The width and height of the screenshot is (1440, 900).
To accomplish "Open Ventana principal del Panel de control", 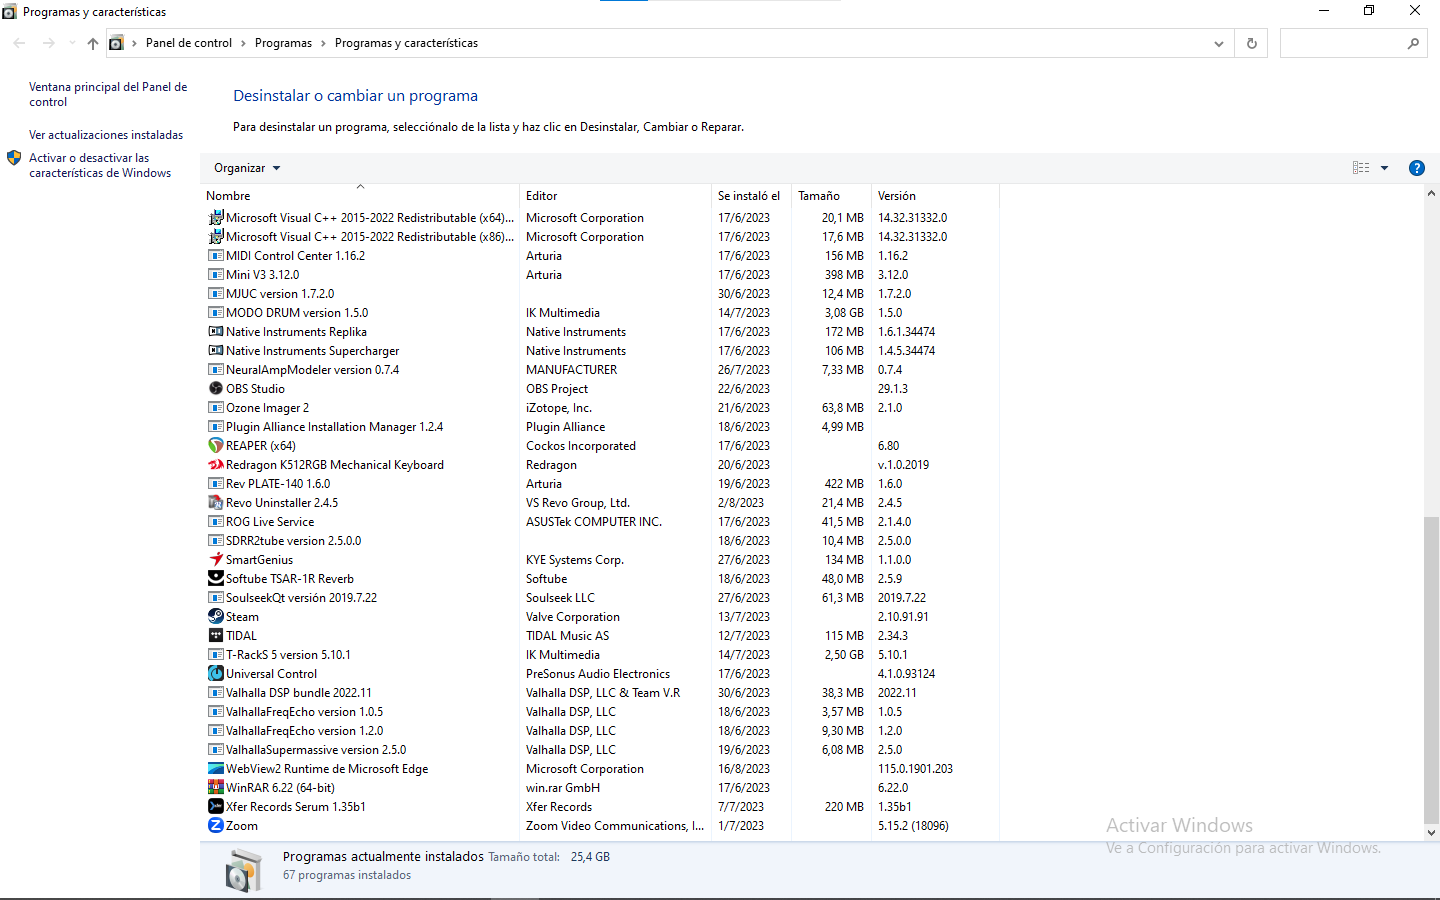I will [x=108, y=94].
